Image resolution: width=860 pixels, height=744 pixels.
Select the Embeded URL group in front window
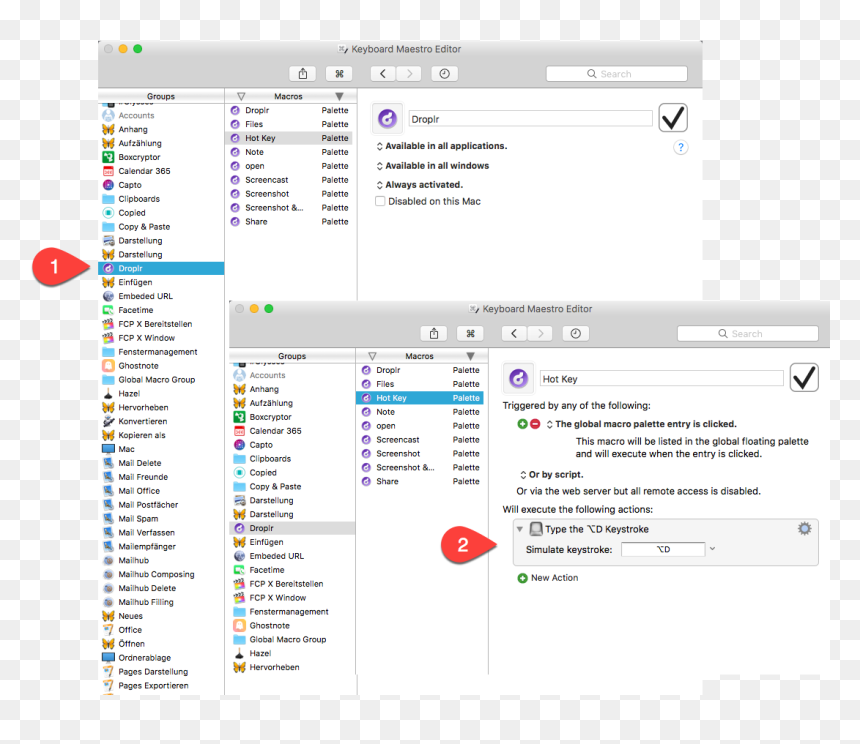(x=292, y=556)
